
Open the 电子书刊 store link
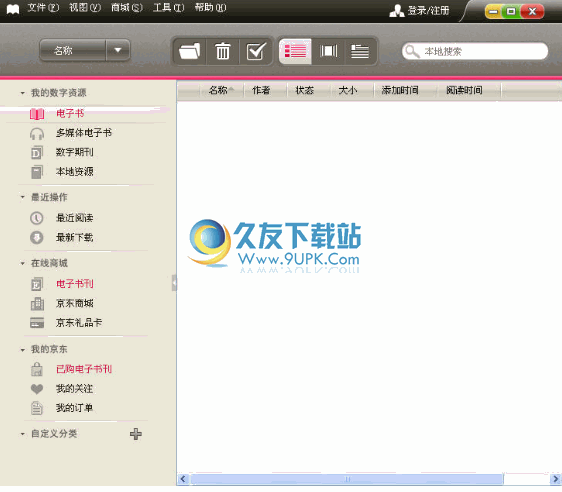[x=75, y=284]
